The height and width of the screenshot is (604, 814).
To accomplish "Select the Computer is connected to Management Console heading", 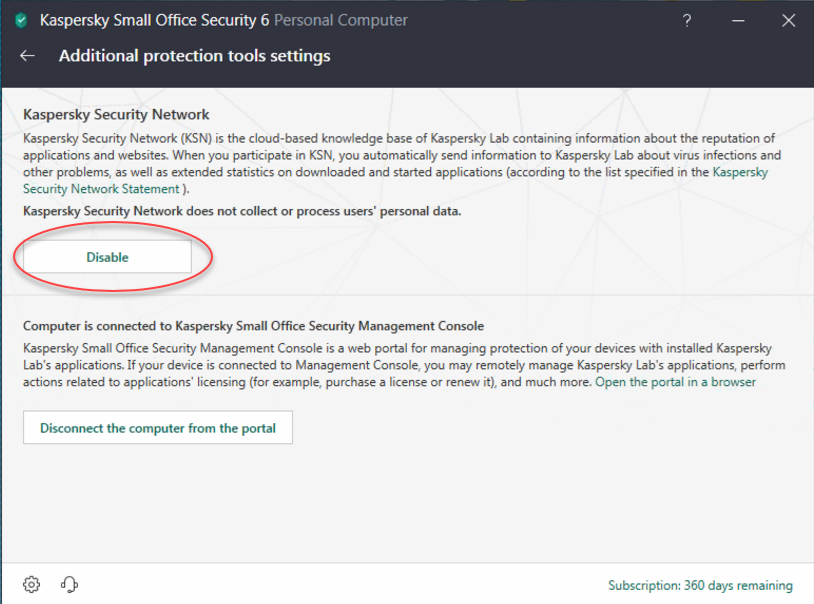I will pyautogui.click(x=253, y=326).
